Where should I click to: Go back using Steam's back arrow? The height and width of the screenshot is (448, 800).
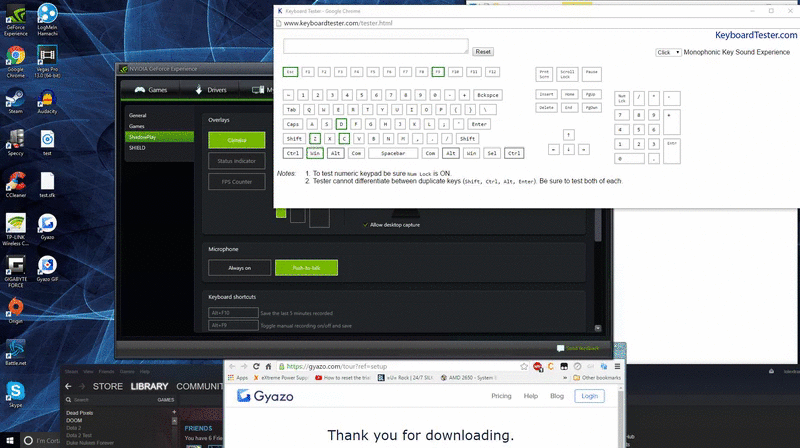coord(68,386)
